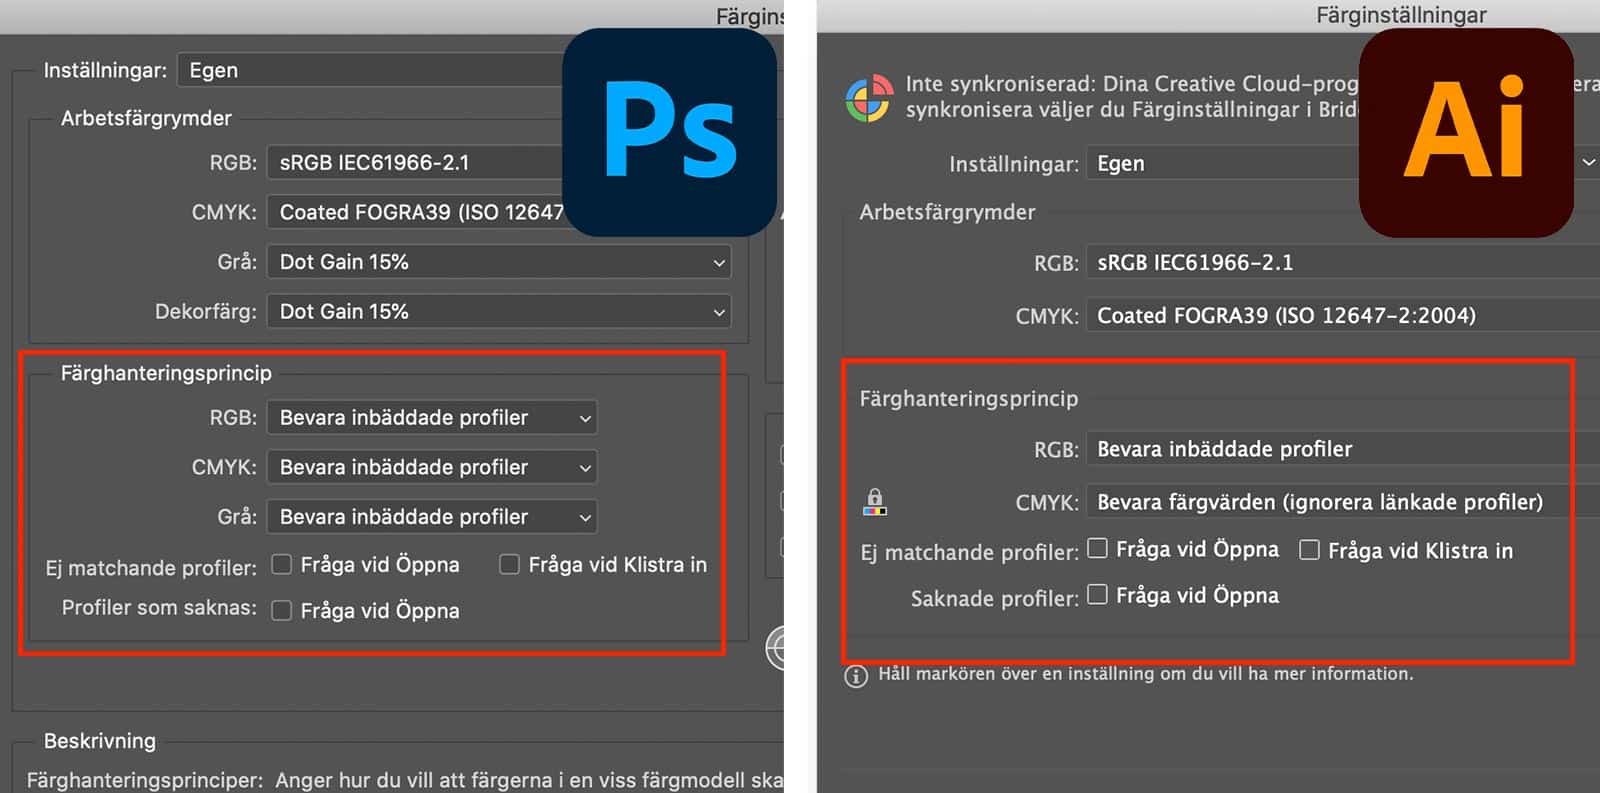The image size is (1600, 793).
Task: Open Photoshop policy RGB Bevara inbäddade profiler dropdown
Action: (x=432, y=417)
